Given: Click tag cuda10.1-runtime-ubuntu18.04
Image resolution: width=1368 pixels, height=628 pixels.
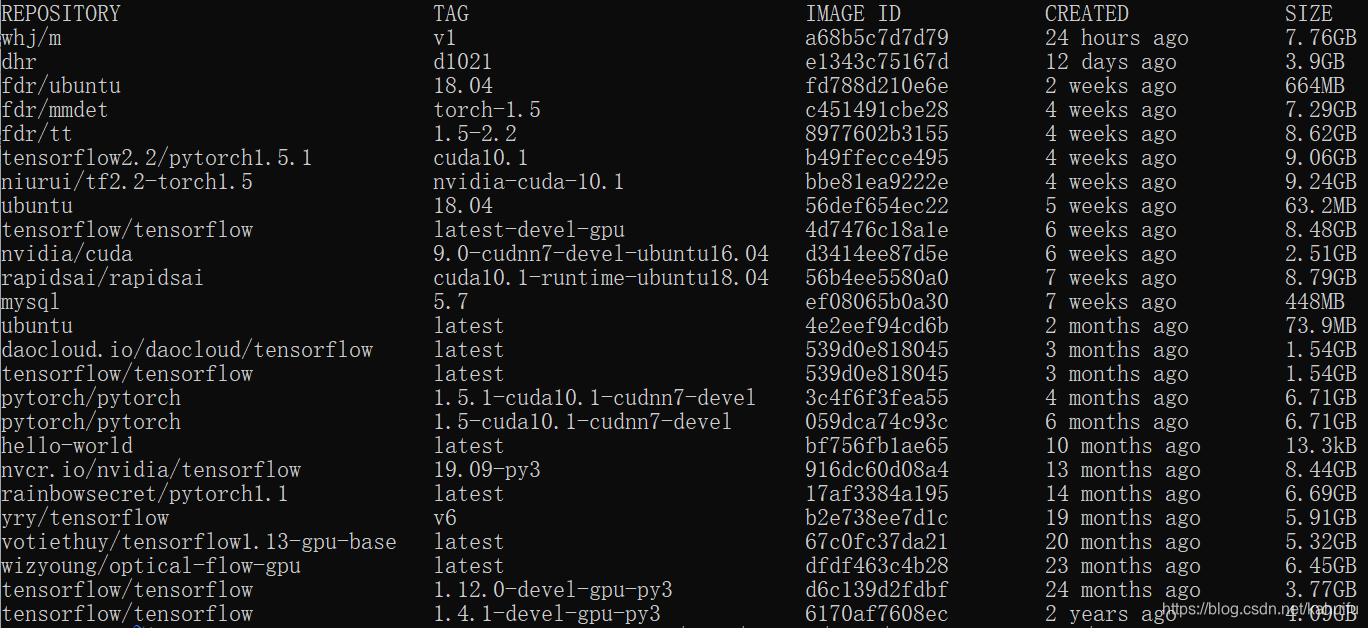Looking at the screenshot, I should [601, 278].
